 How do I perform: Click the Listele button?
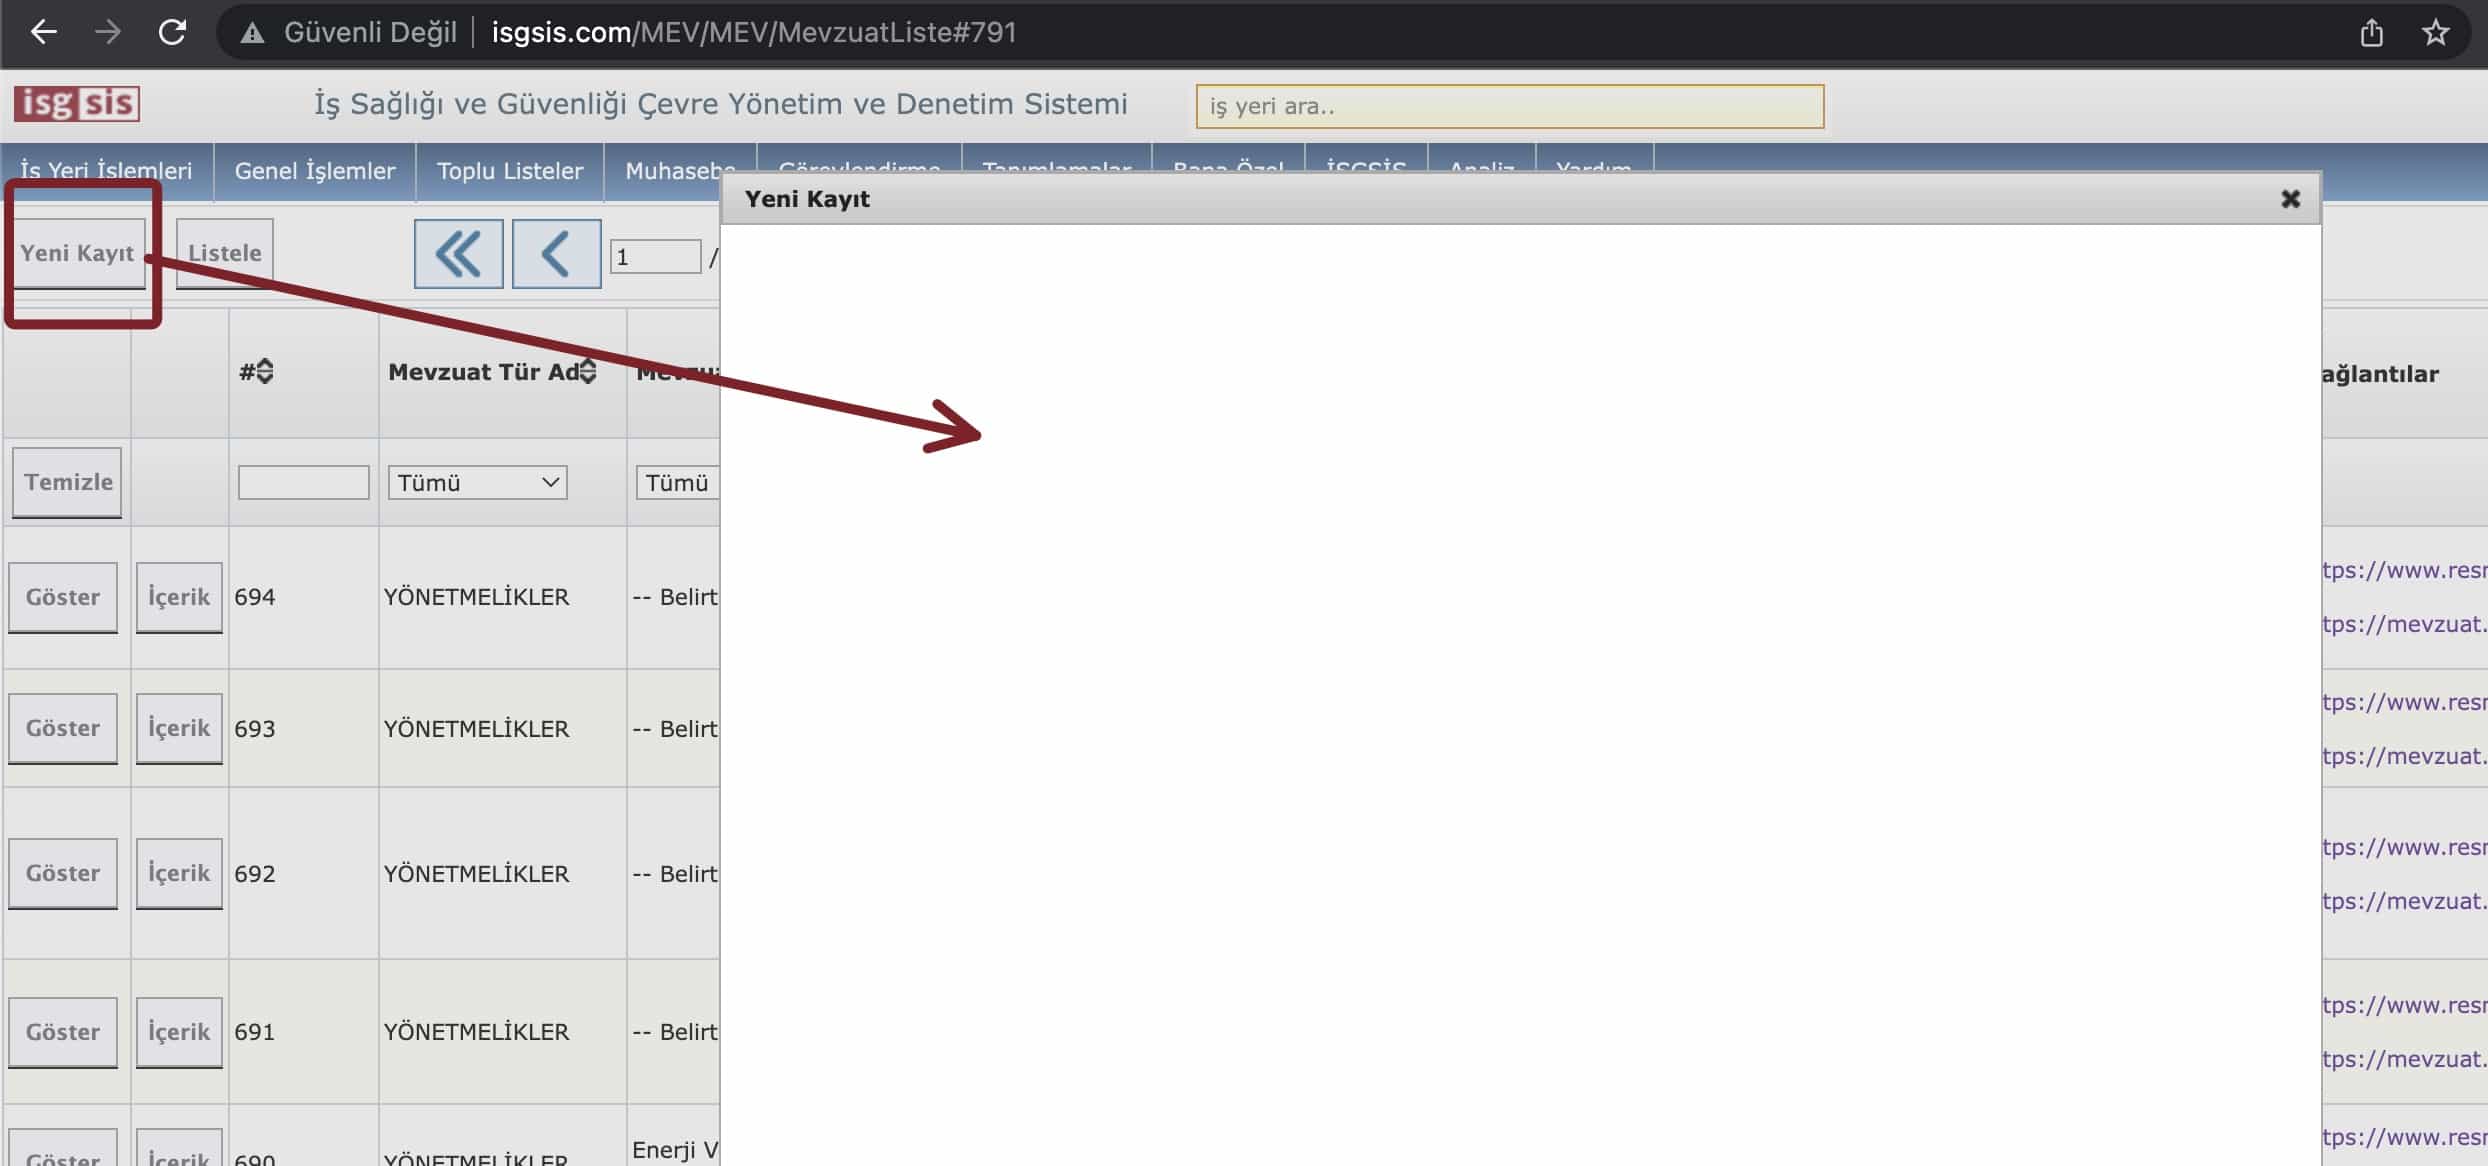(224, 253)
